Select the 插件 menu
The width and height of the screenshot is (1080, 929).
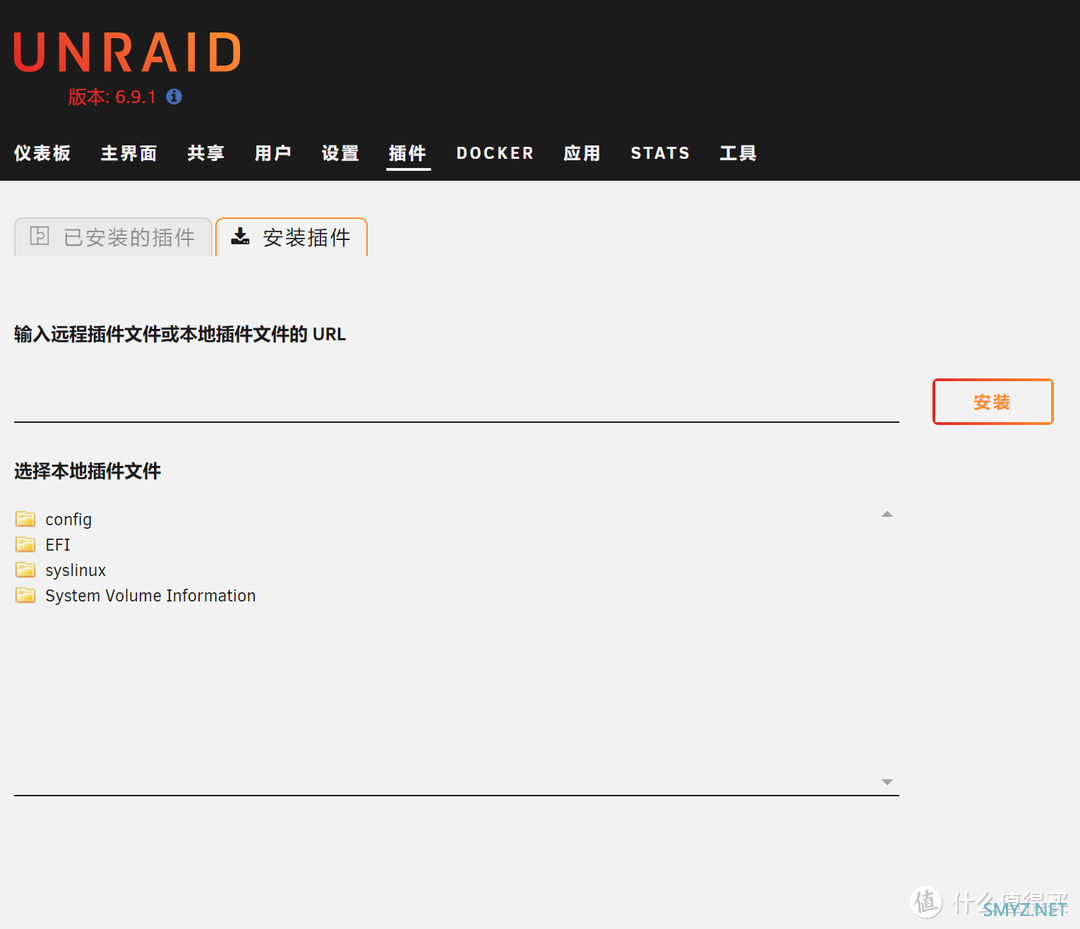[408, 153]
